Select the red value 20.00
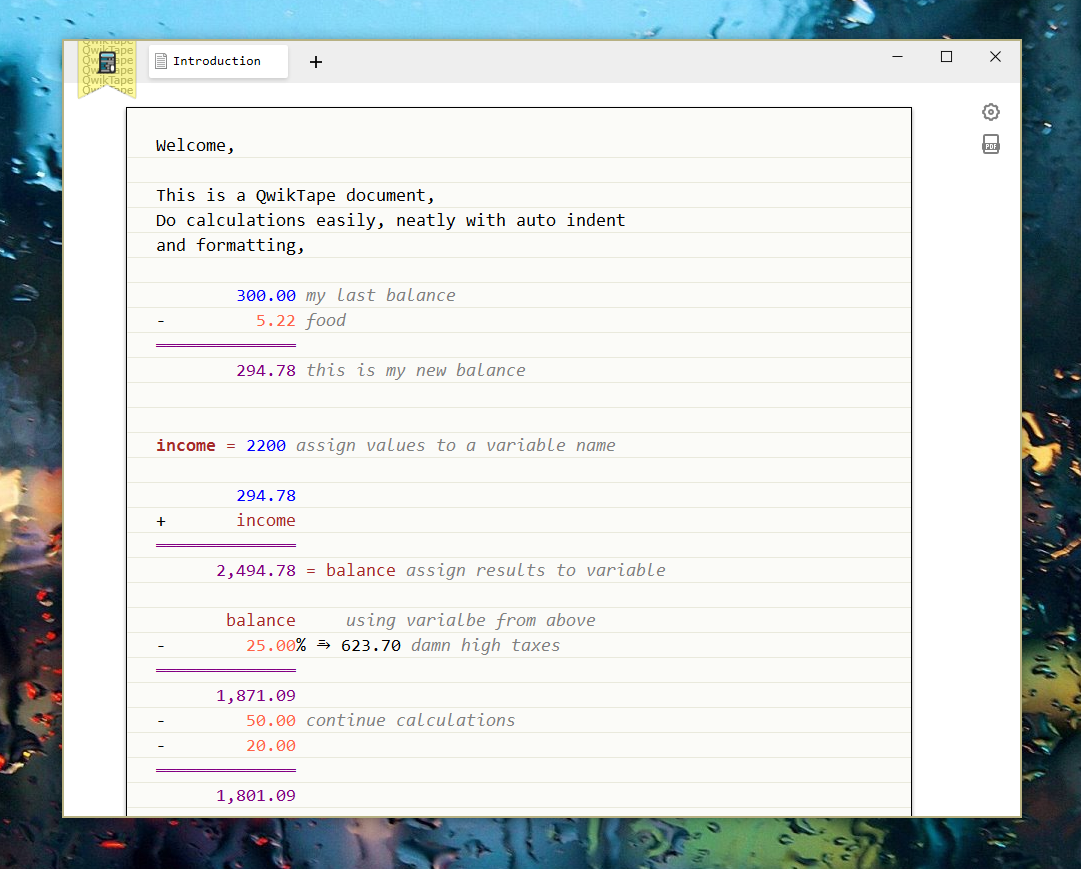This screenshot has height=869, width=1081. (x=271, y=746)
